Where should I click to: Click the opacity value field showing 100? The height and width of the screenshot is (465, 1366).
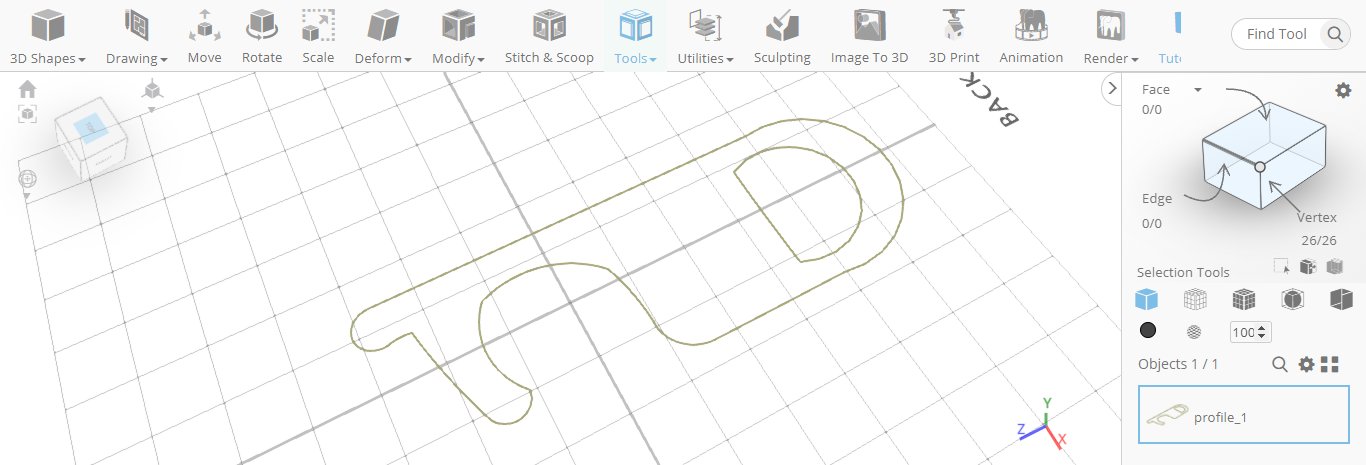click(1250, 332)
